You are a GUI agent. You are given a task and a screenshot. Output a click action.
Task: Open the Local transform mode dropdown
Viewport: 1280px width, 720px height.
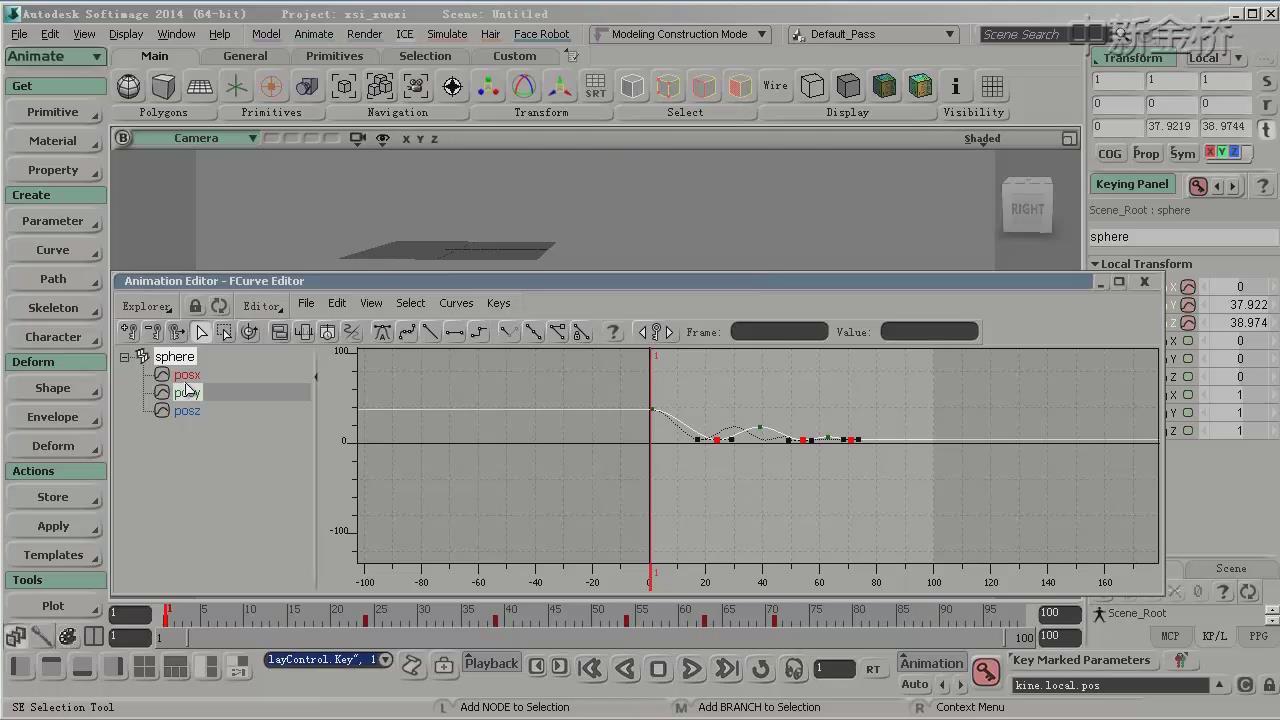pyautogui.click(x=1214, y=57)
